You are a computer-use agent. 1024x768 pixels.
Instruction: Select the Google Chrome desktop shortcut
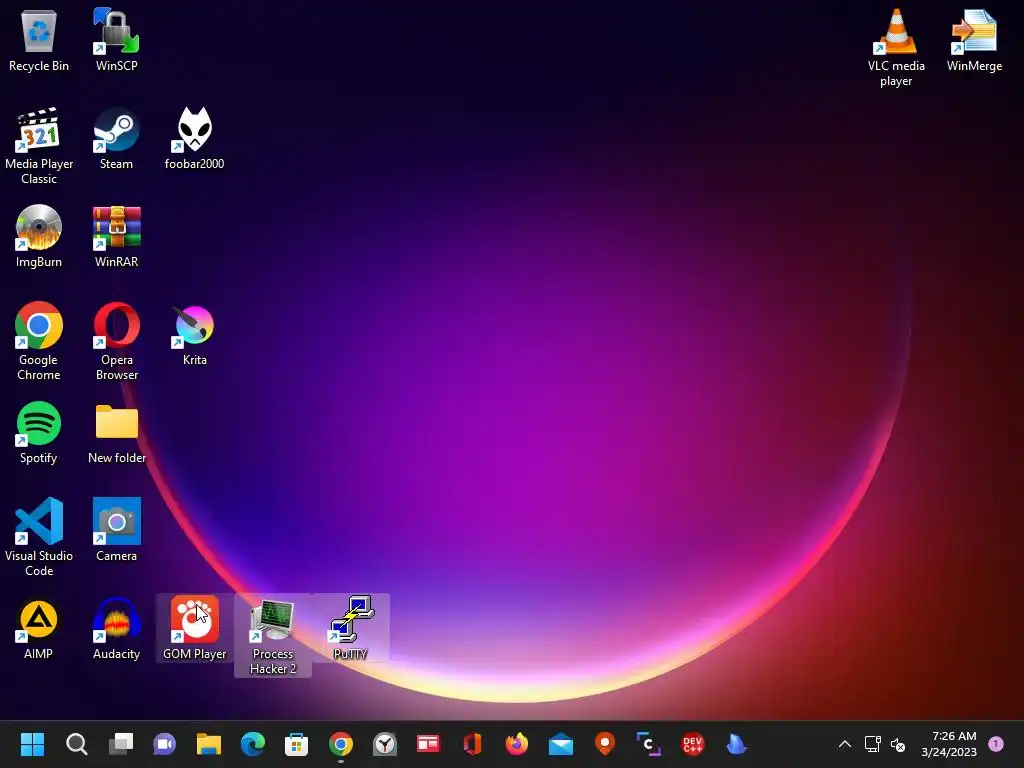click(39, 342)
